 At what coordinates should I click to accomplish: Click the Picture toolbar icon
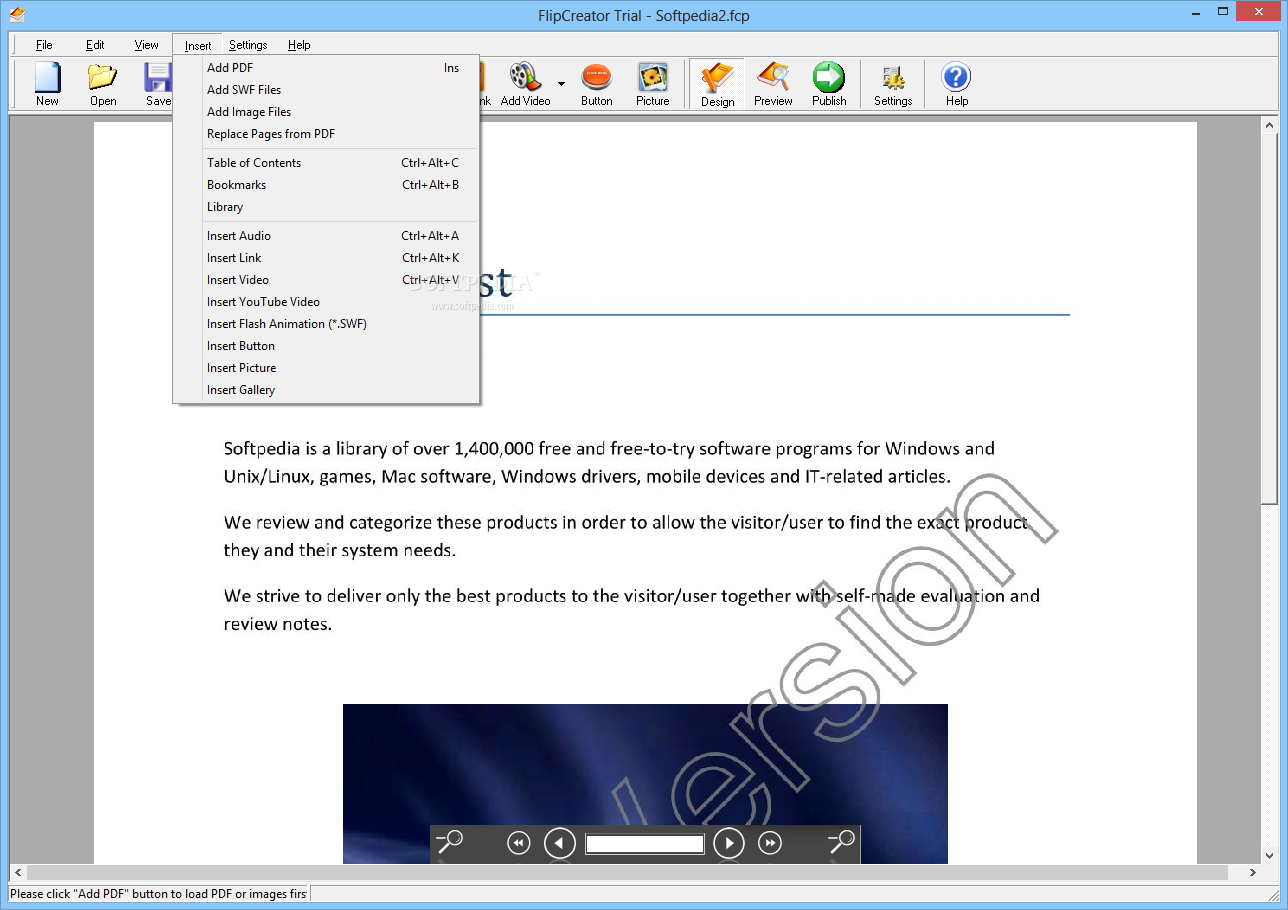653,84
